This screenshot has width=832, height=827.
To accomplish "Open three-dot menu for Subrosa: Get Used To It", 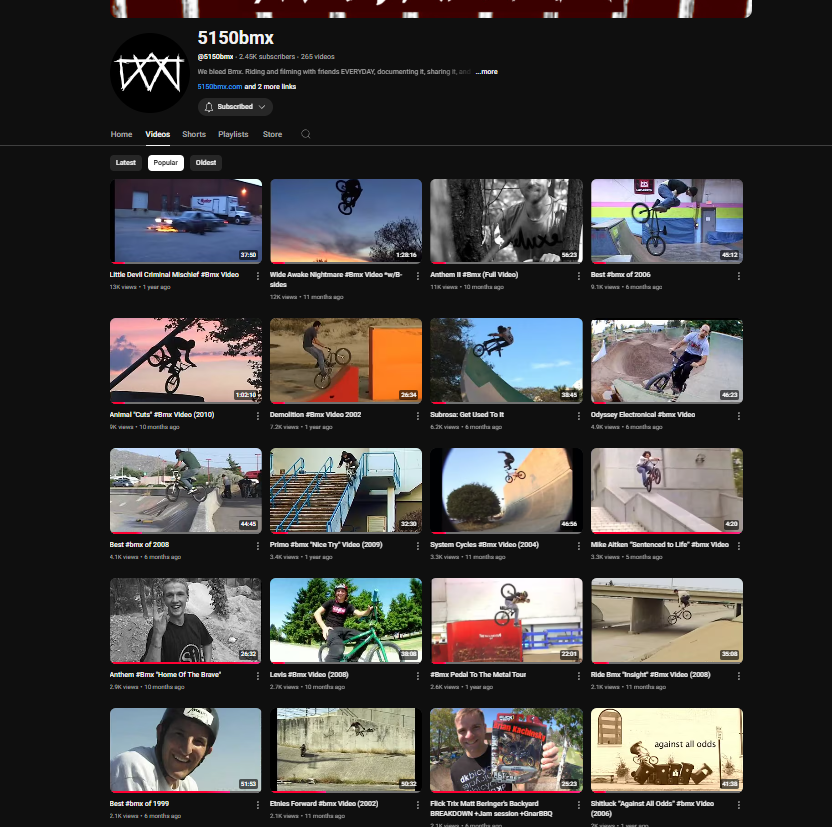I will click(x=578, y=416).
